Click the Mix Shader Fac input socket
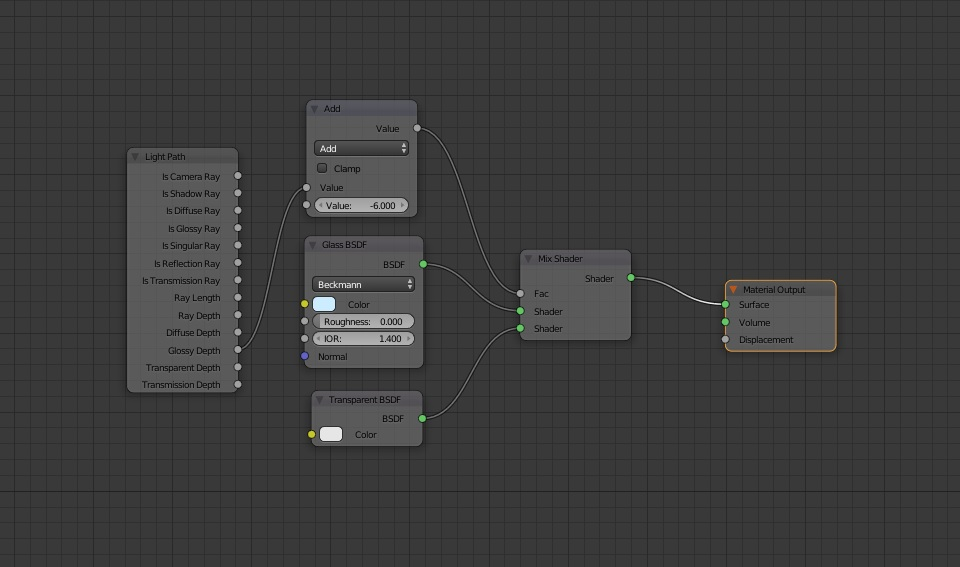Viewport: 960px width, 567px height. point(520,294)
